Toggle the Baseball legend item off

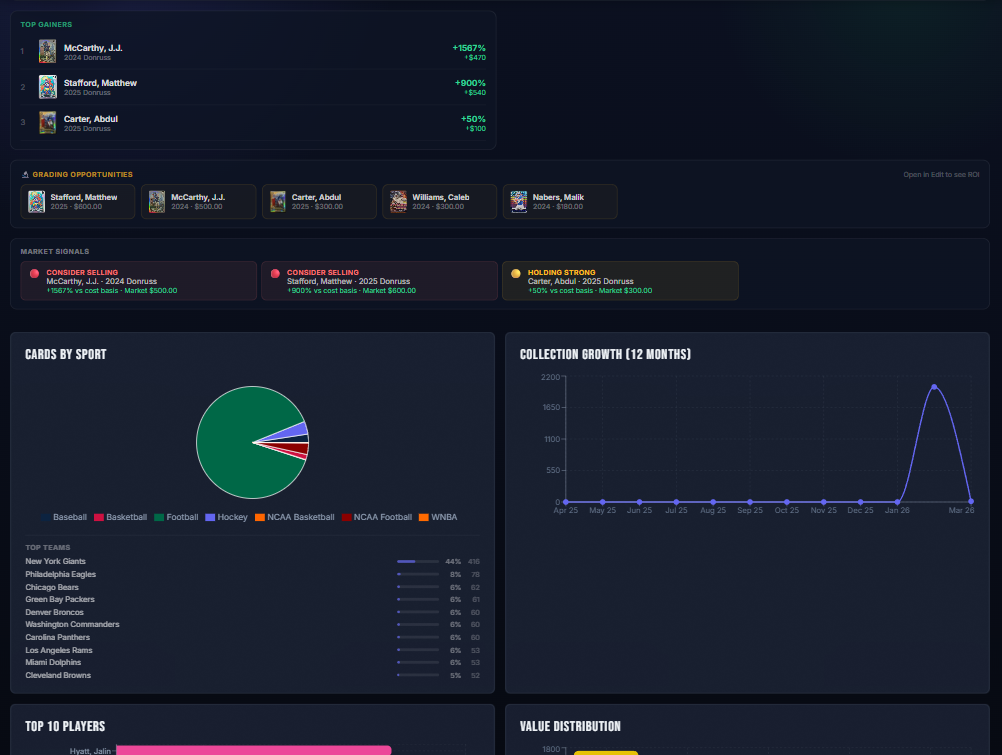[x=63, y=517]
